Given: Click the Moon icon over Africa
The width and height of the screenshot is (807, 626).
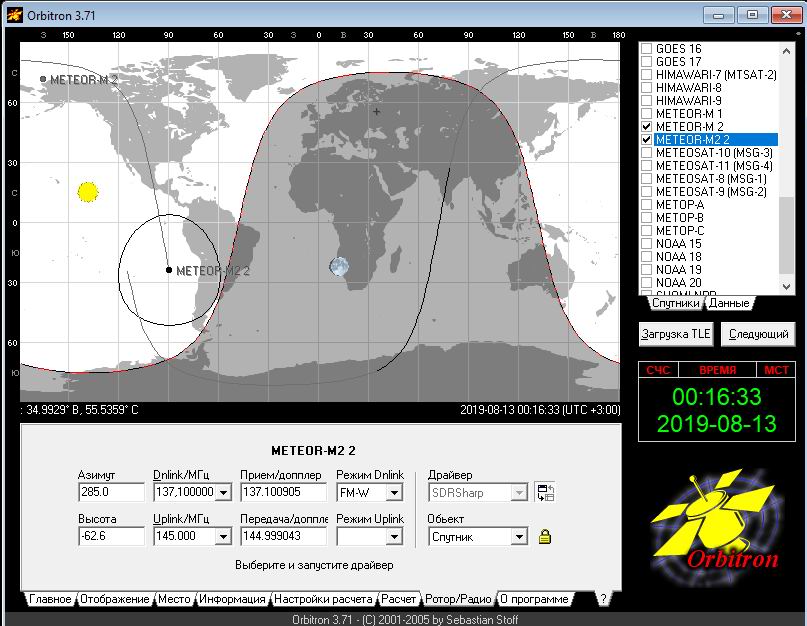Looking at the screenshot, I should [339, 266].
